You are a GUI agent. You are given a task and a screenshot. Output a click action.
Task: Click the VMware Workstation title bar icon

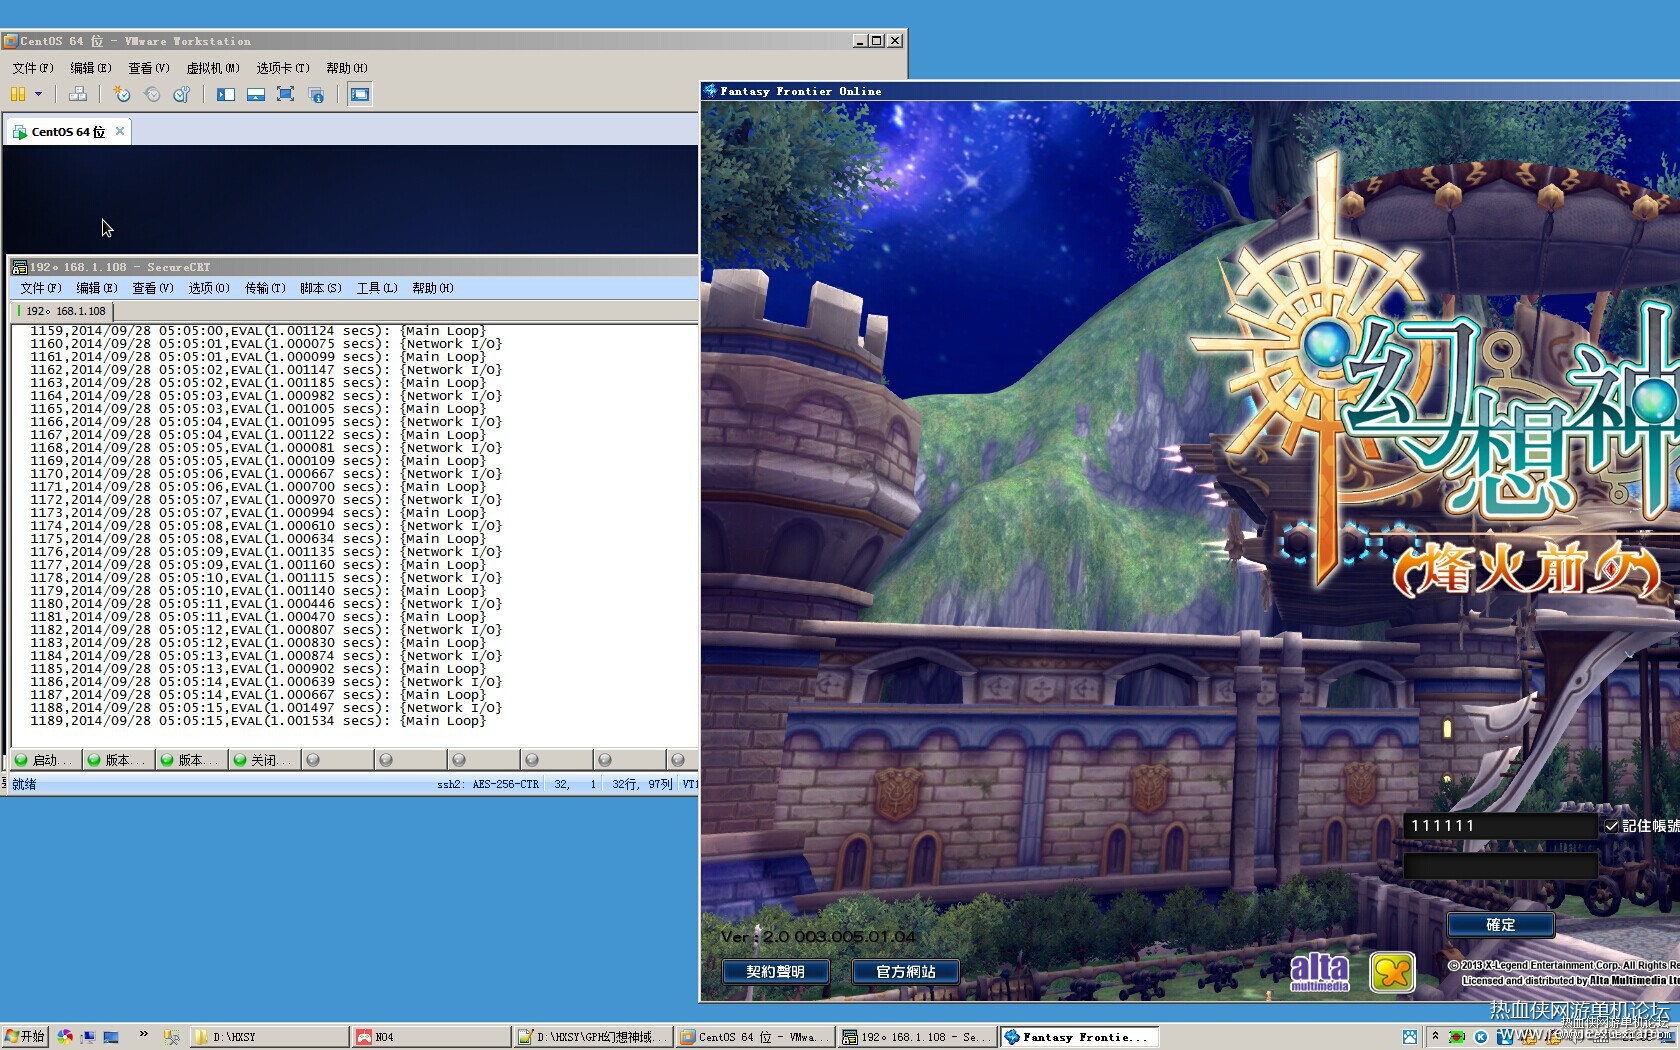tap(10, 41)
